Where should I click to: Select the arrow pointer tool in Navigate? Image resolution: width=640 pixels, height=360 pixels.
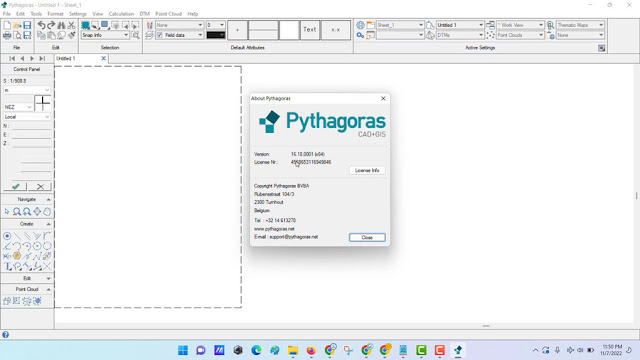click(7, 211)
